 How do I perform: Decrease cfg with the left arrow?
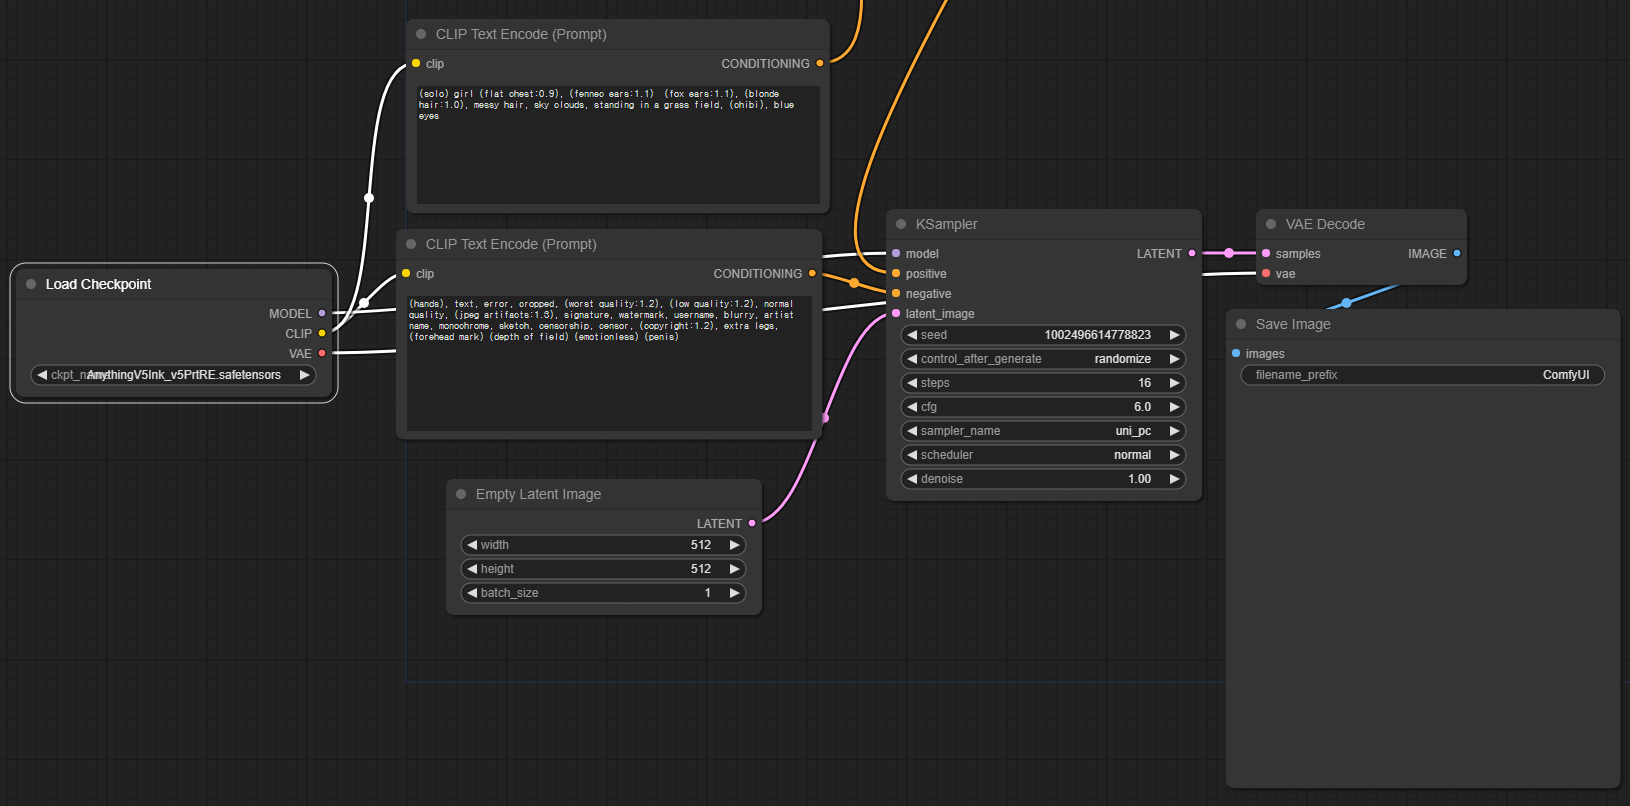(912, 407)
